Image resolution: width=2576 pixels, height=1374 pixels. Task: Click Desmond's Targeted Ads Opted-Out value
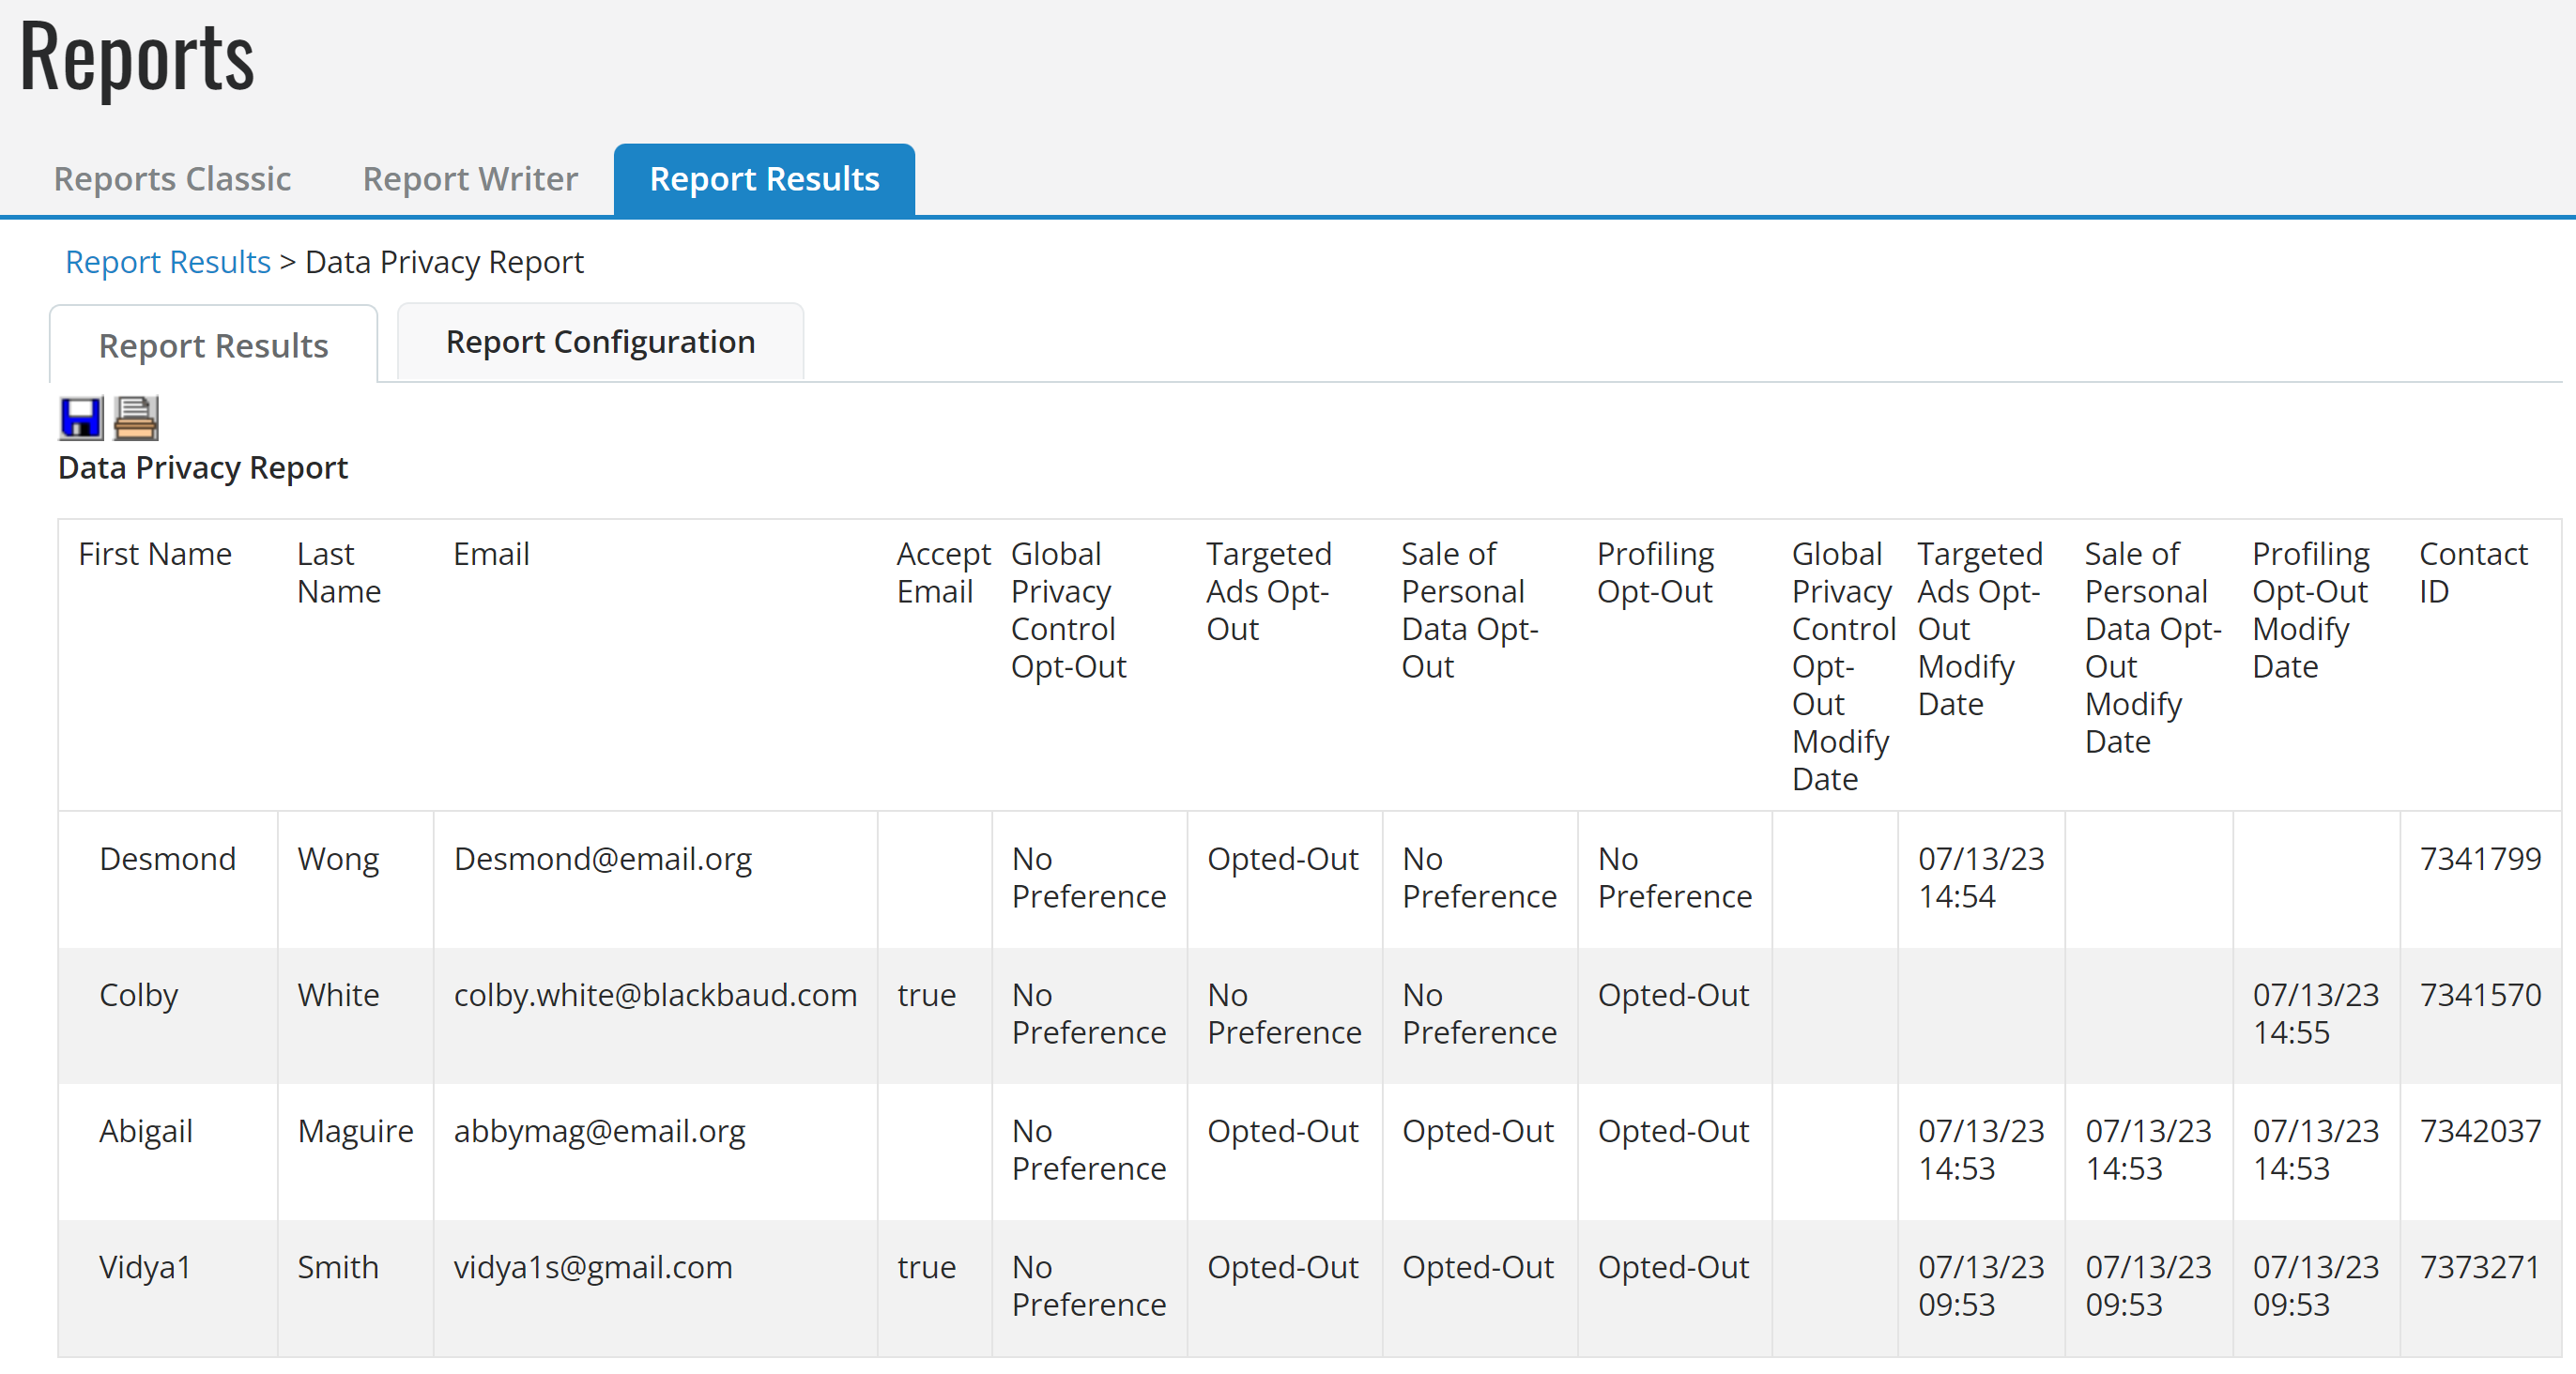[1282, 859]
